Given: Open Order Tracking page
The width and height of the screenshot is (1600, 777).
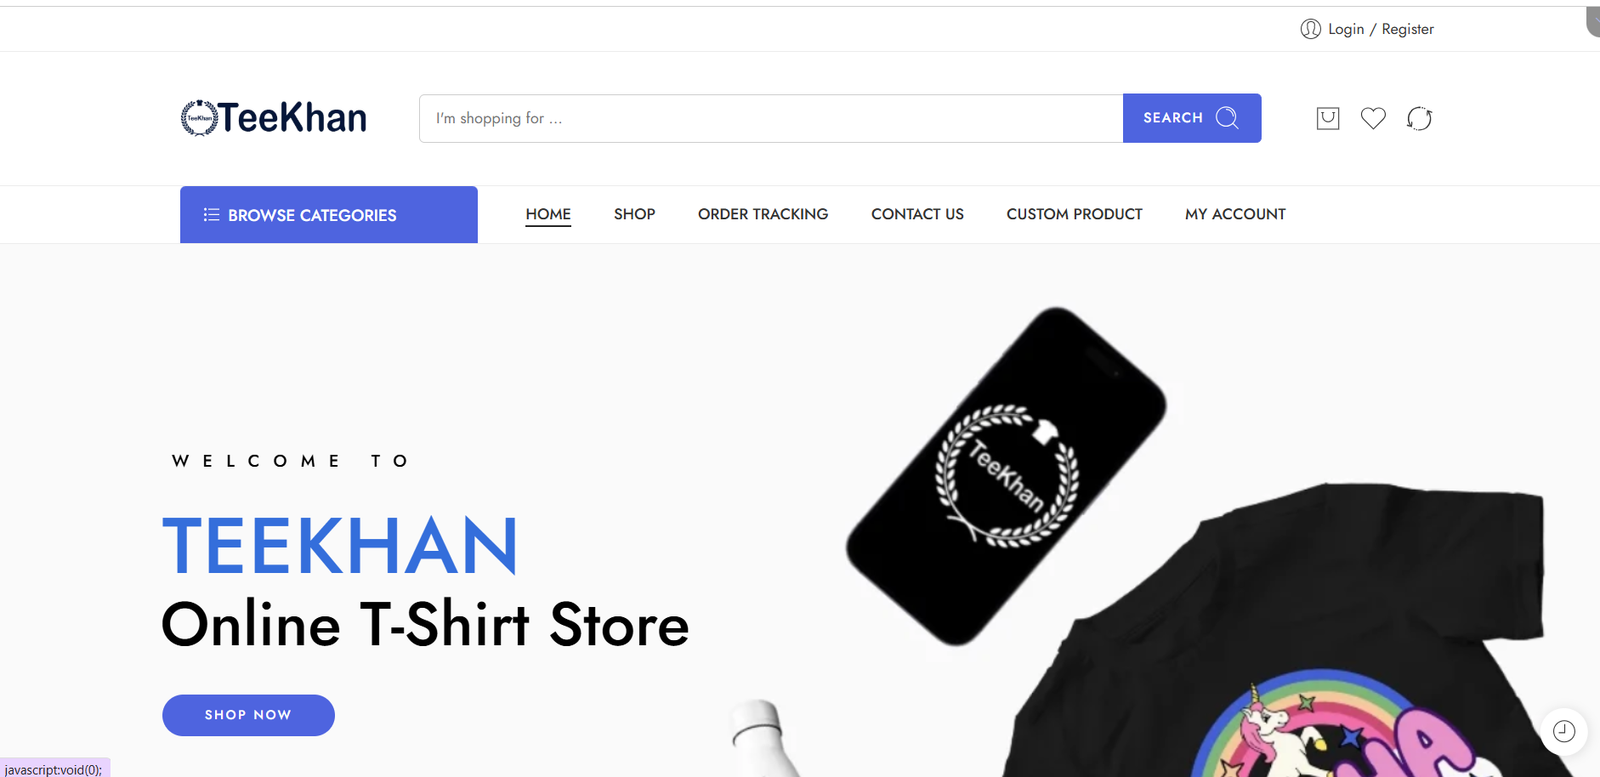Looking at the screenshot, I should (x=763, y=214).
